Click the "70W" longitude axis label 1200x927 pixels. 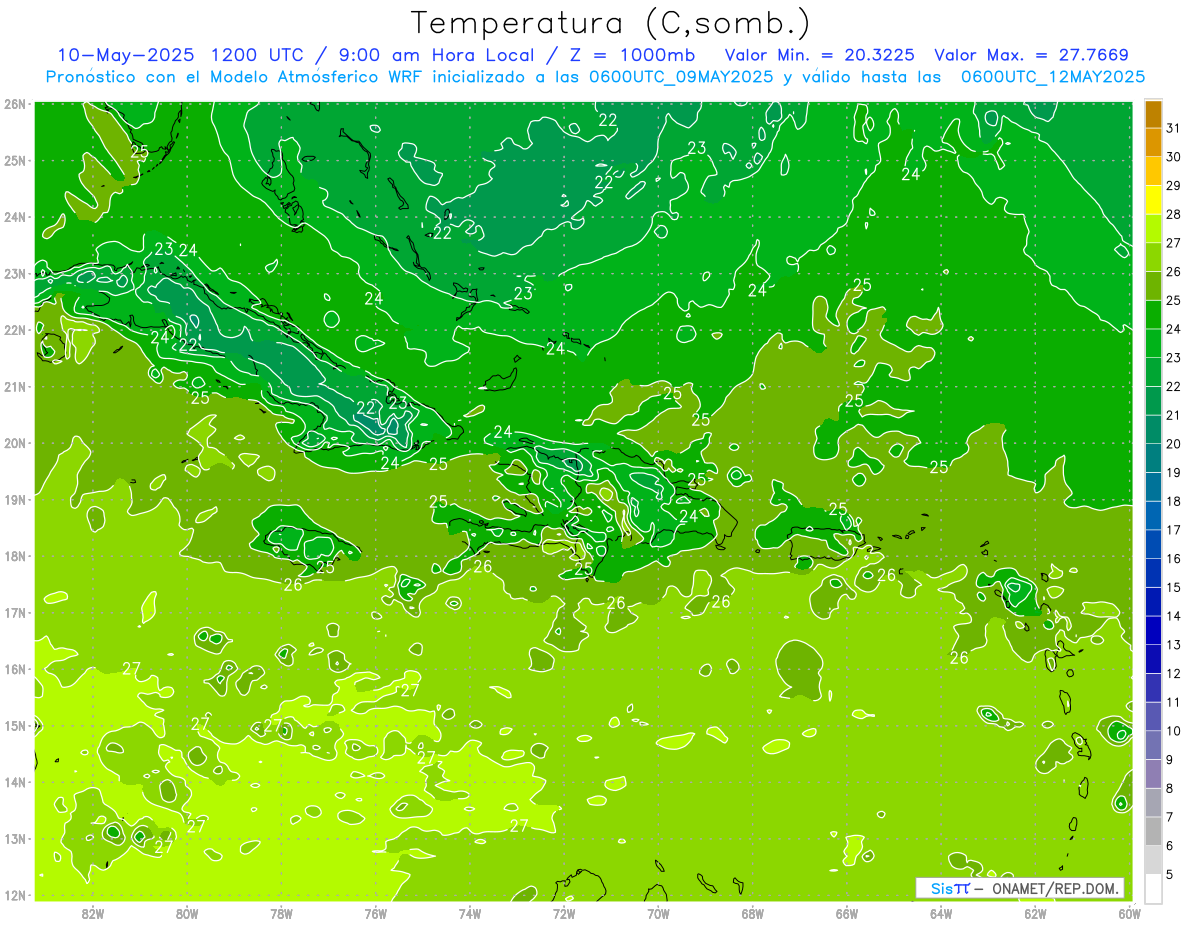coord(658,912)
